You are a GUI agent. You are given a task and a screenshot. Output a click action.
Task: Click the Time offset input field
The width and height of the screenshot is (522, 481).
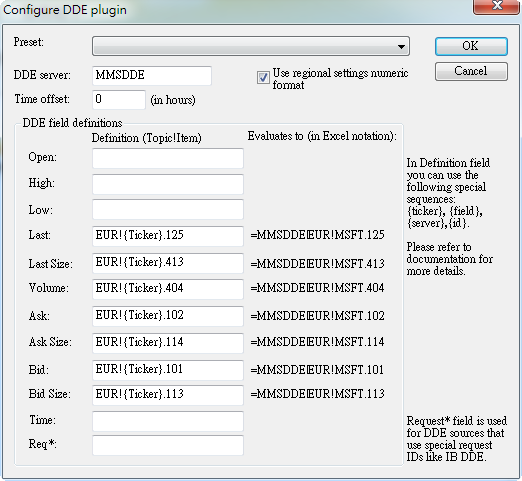tap(119, 99)
